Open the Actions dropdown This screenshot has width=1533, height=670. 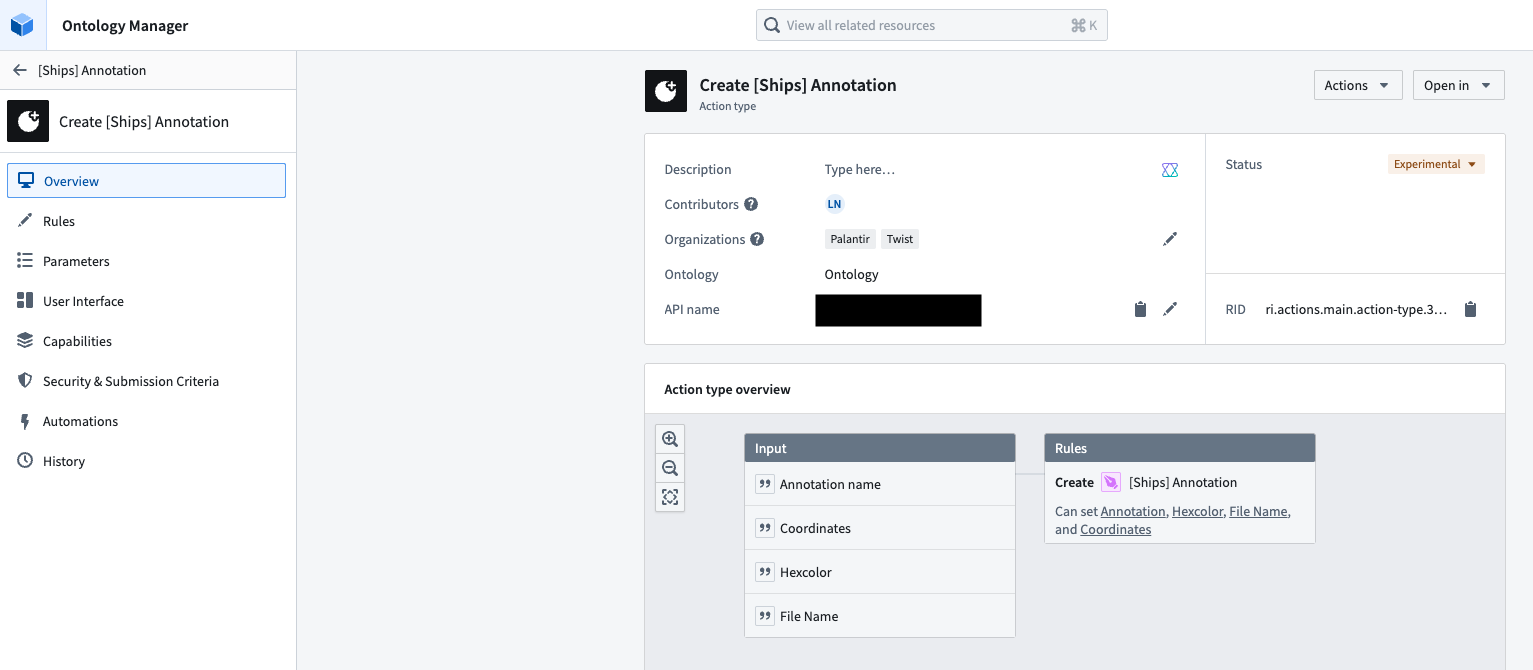coord(1357,85)
